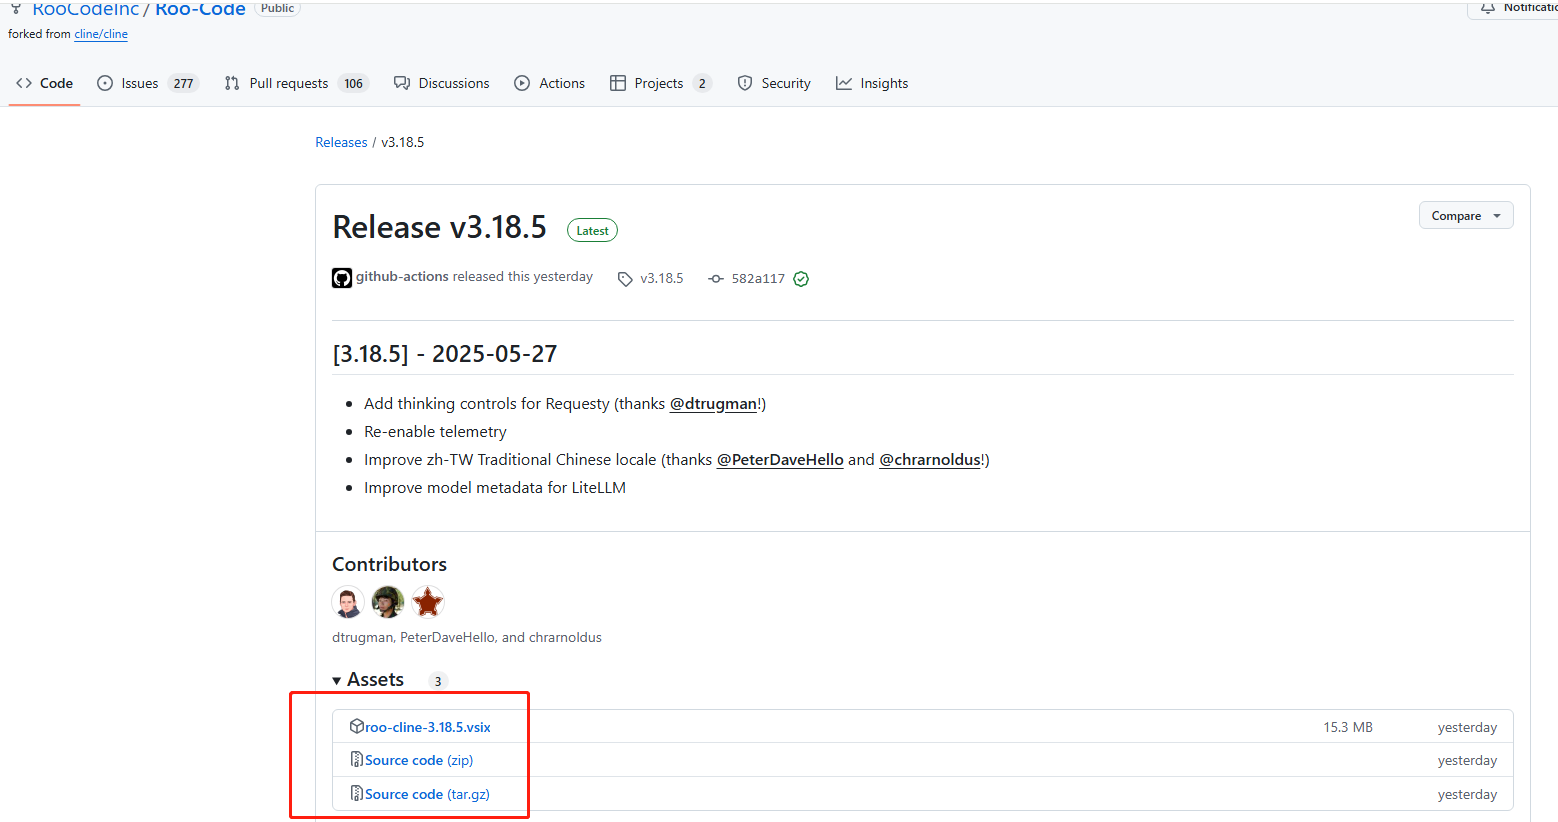Click the Projects table icon

click(x=618, y=83)
